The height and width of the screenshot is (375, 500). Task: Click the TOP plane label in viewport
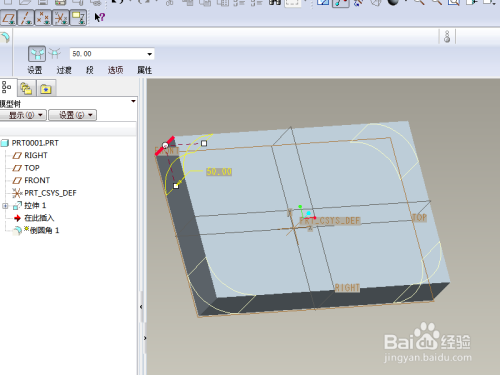coord(419,218)
